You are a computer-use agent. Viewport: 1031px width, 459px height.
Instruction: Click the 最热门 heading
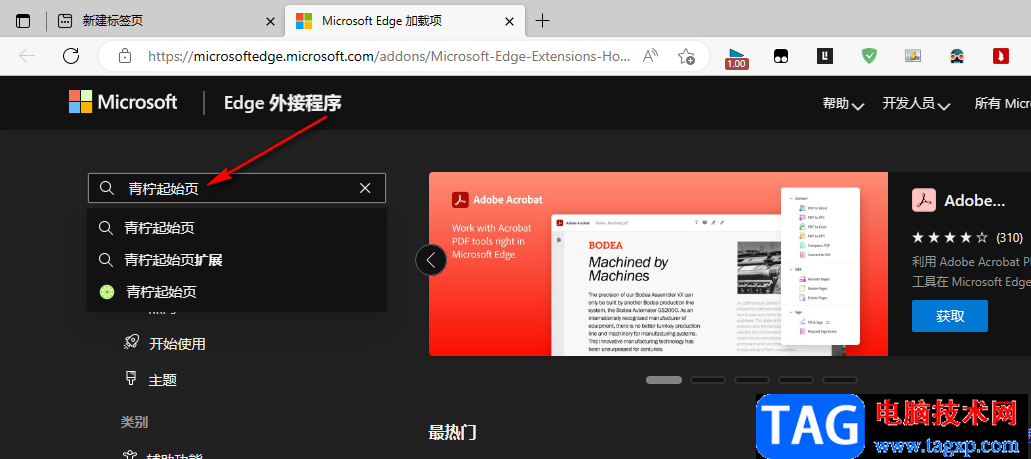pyautogui.click(x=452, y=432)
